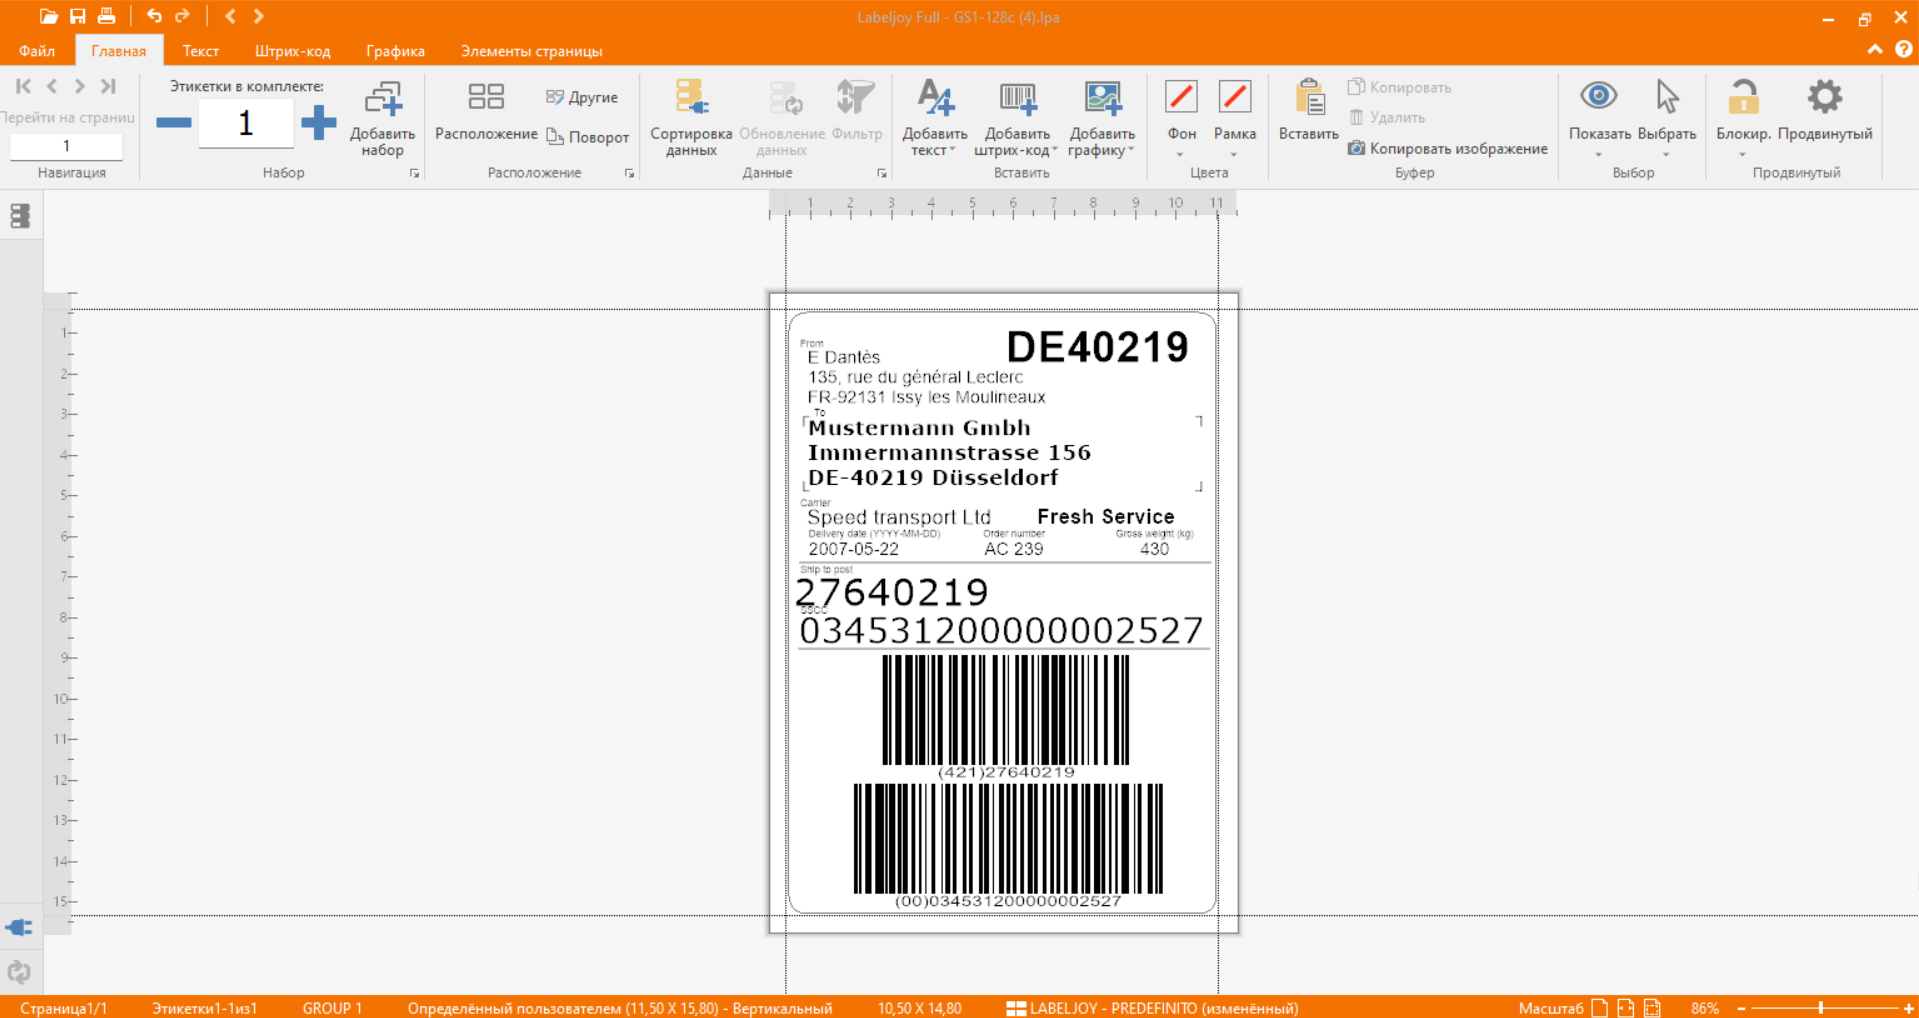Open Добавить штрих-код dropdown
This screenshot has height=1018, width=1919.
click(1017, 118)
